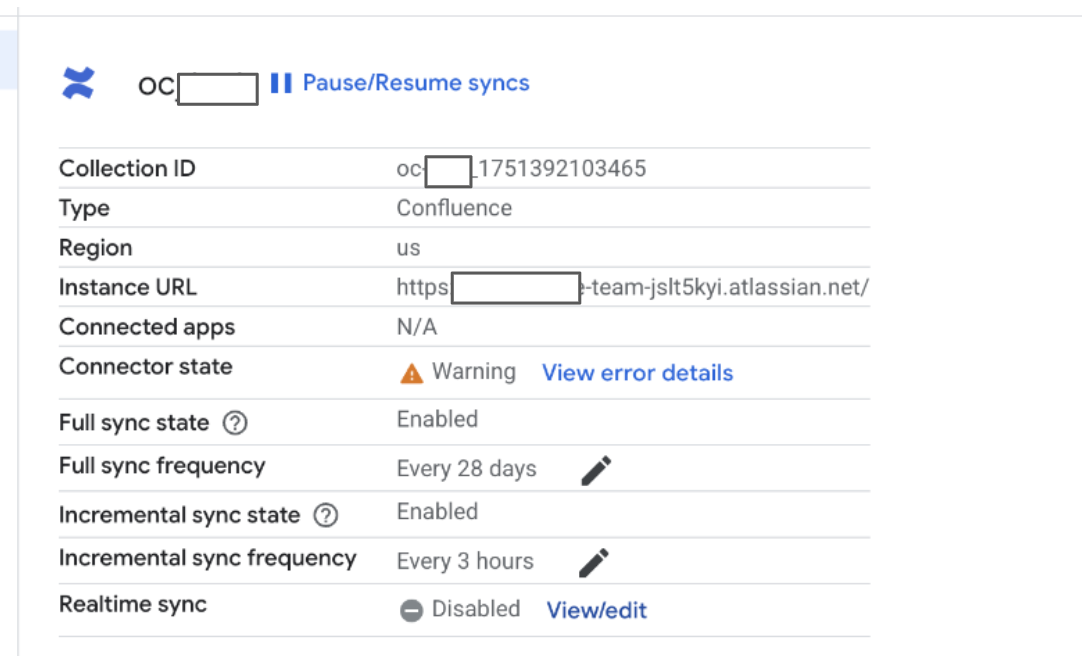The width and height of the screenshot is (1082, 656).
Task: Click the help icon next to Full sync state
Action: (235, 422)
